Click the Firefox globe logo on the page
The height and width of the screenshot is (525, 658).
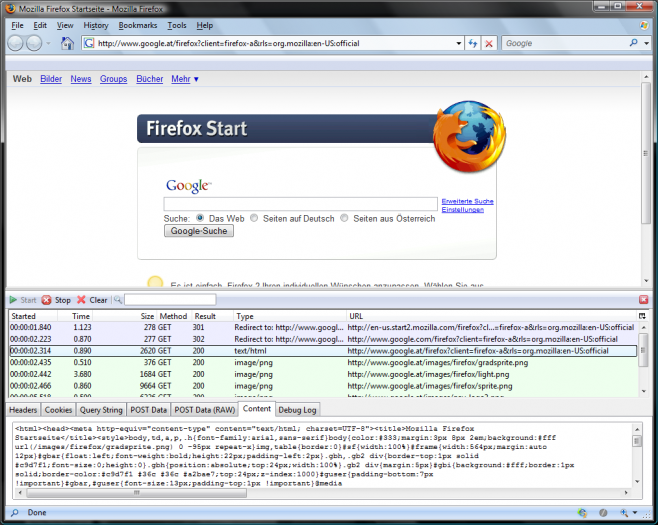point(469,136)
